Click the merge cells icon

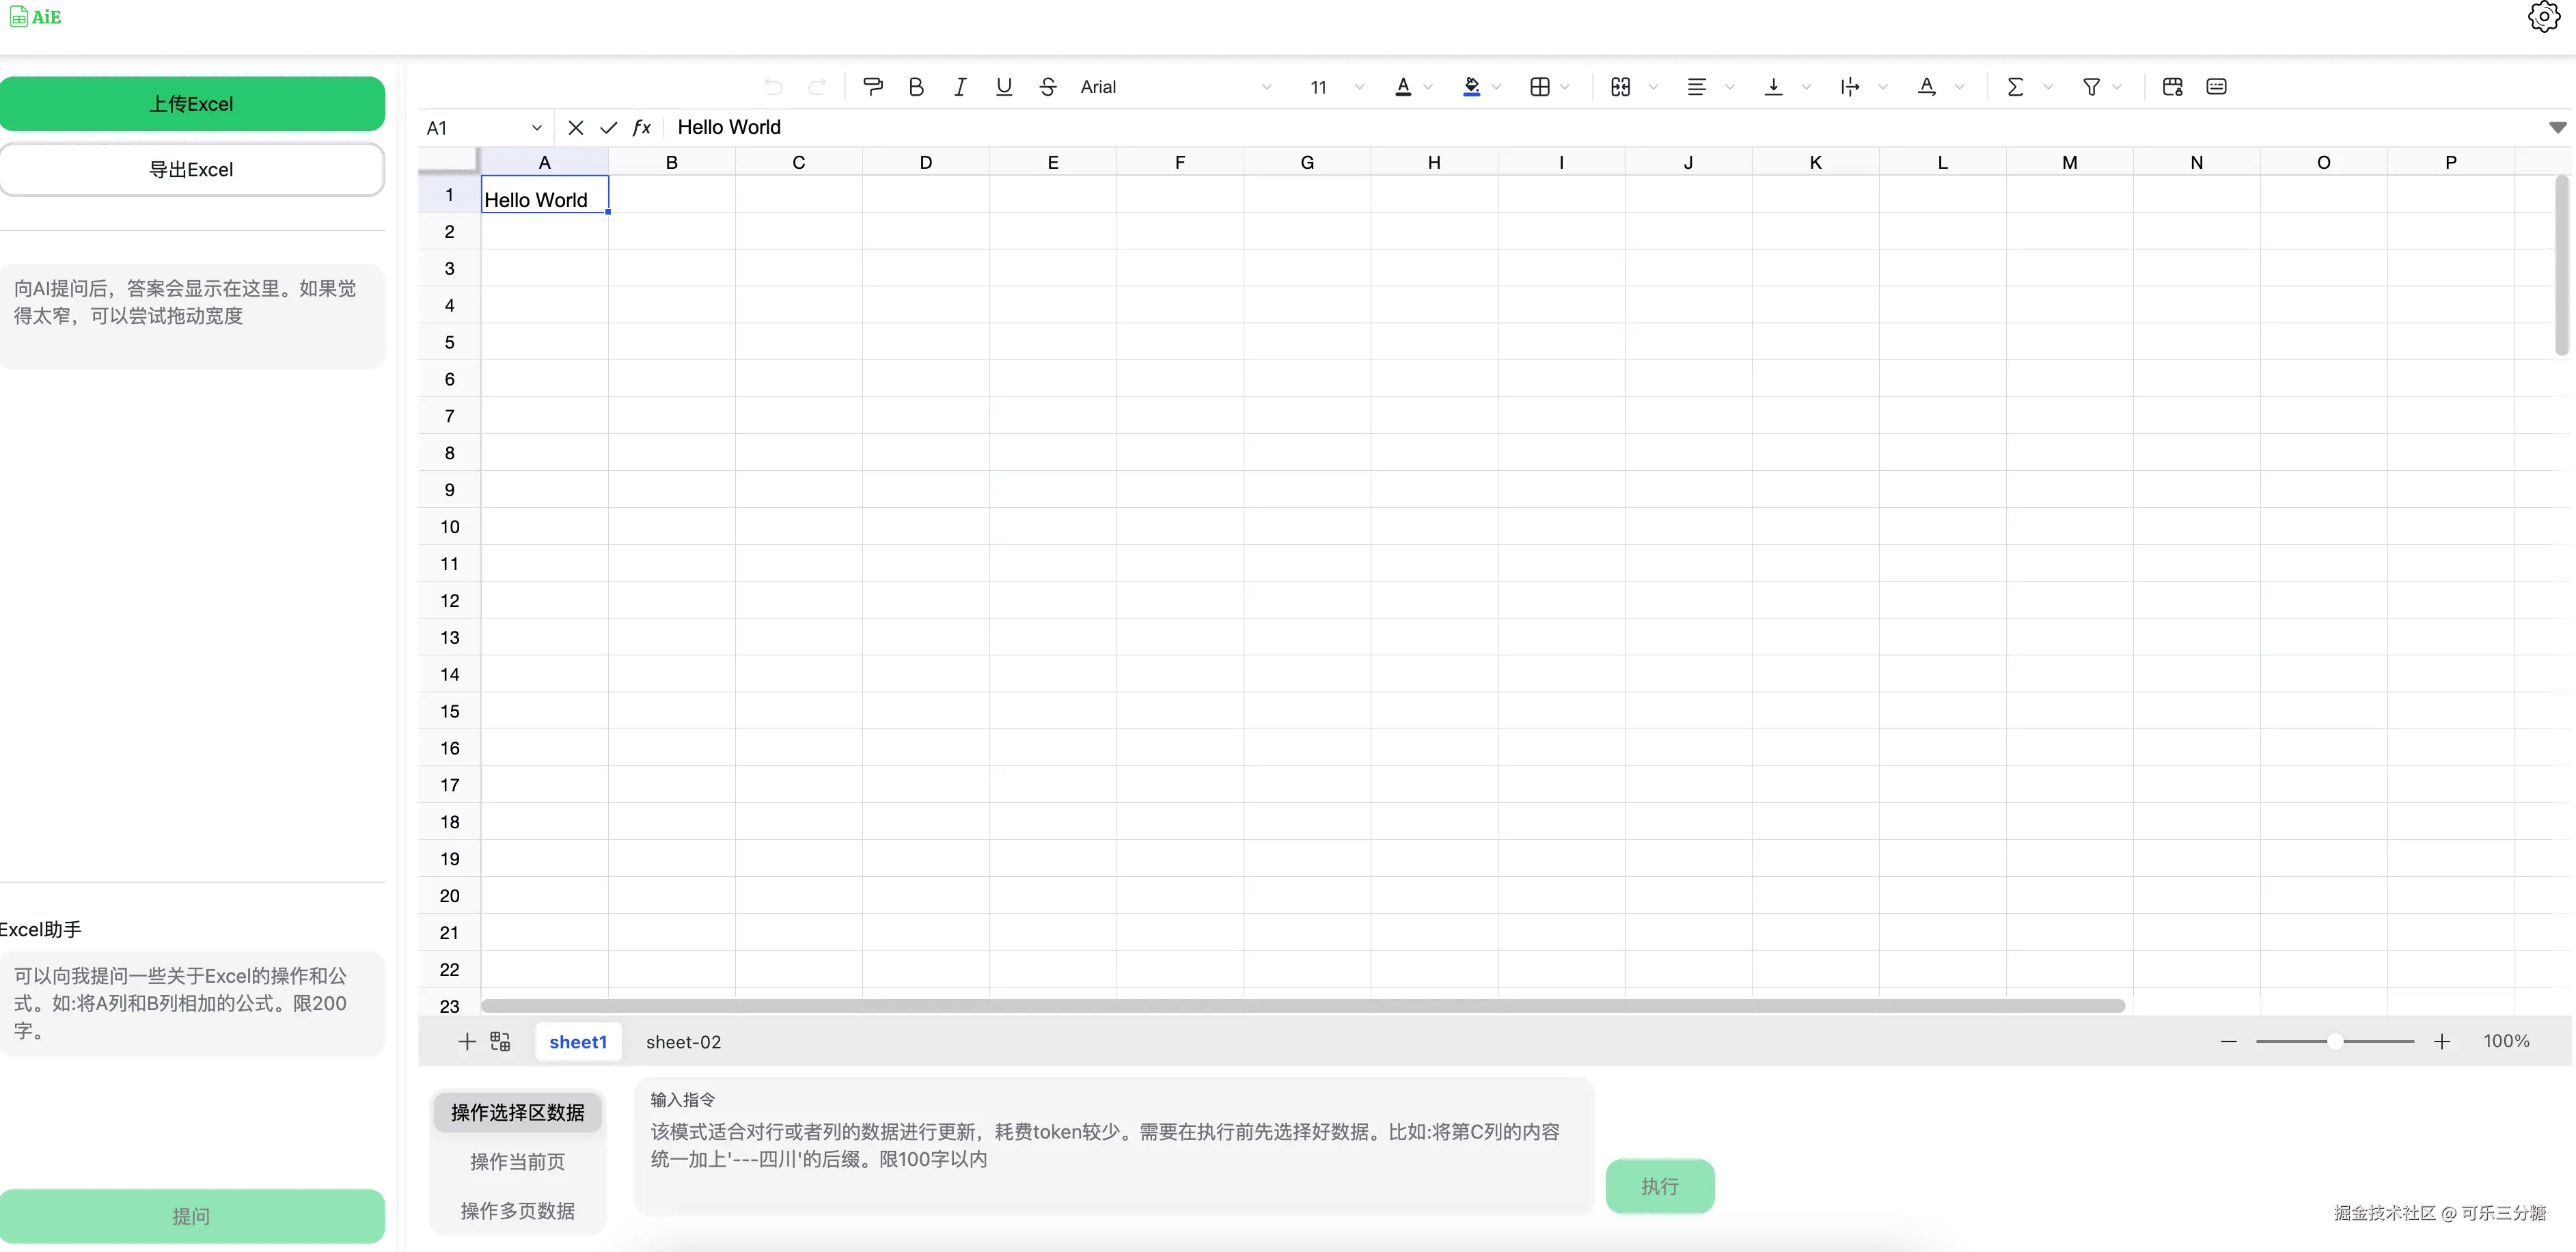point(1622,87)
